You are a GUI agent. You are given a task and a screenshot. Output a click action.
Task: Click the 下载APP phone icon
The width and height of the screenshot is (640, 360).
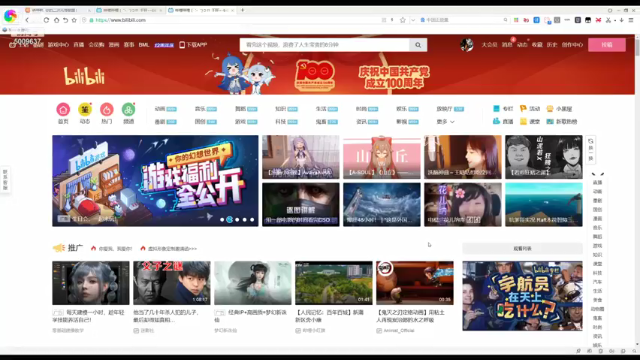pyautogui.click(x=182, y=45)
